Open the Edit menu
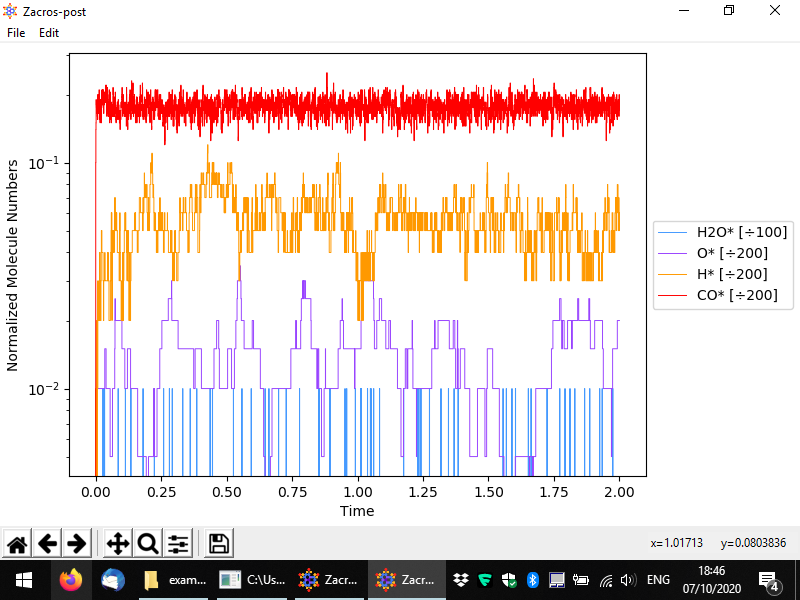Image resolution: width=800 pixels, height=600 pixels. pyautogui.click(x=49, y=33)
